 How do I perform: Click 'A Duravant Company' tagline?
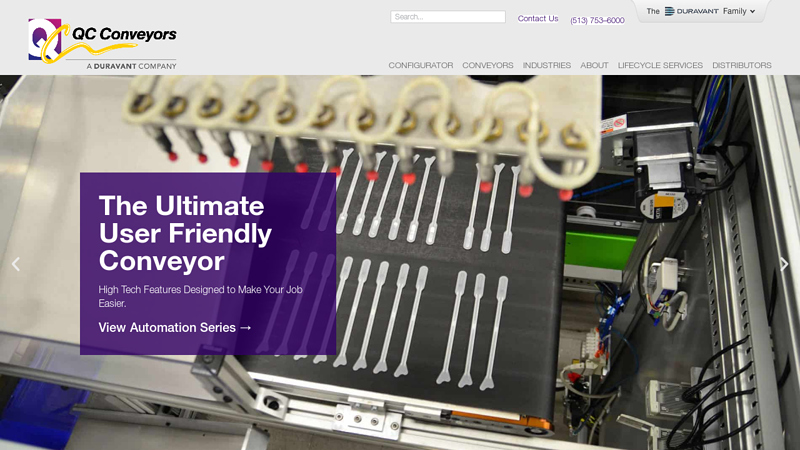coord(132,66)
